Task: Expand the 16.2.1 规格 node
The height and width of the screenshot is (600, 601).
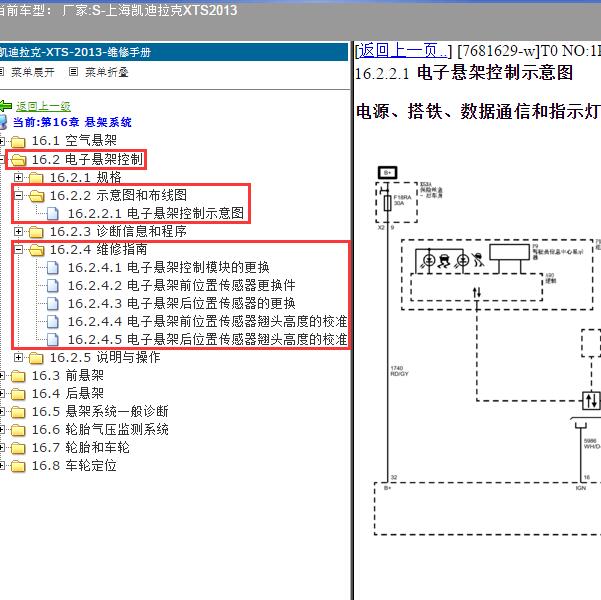Action: point(18,177)
